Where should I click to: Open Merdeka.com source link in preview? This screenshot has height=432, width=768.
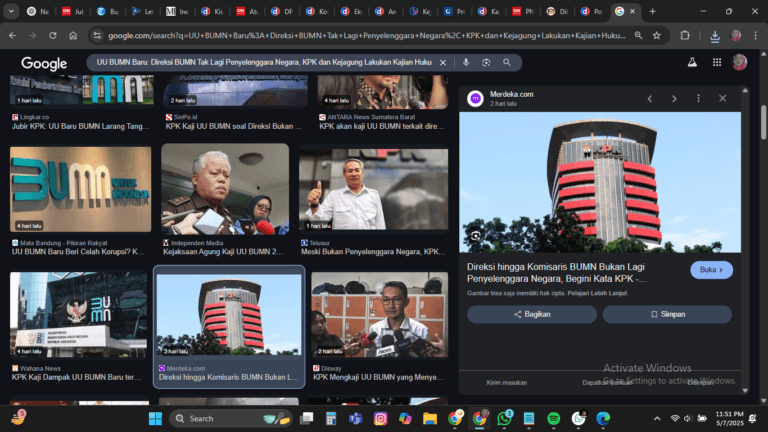click(511, 94)
